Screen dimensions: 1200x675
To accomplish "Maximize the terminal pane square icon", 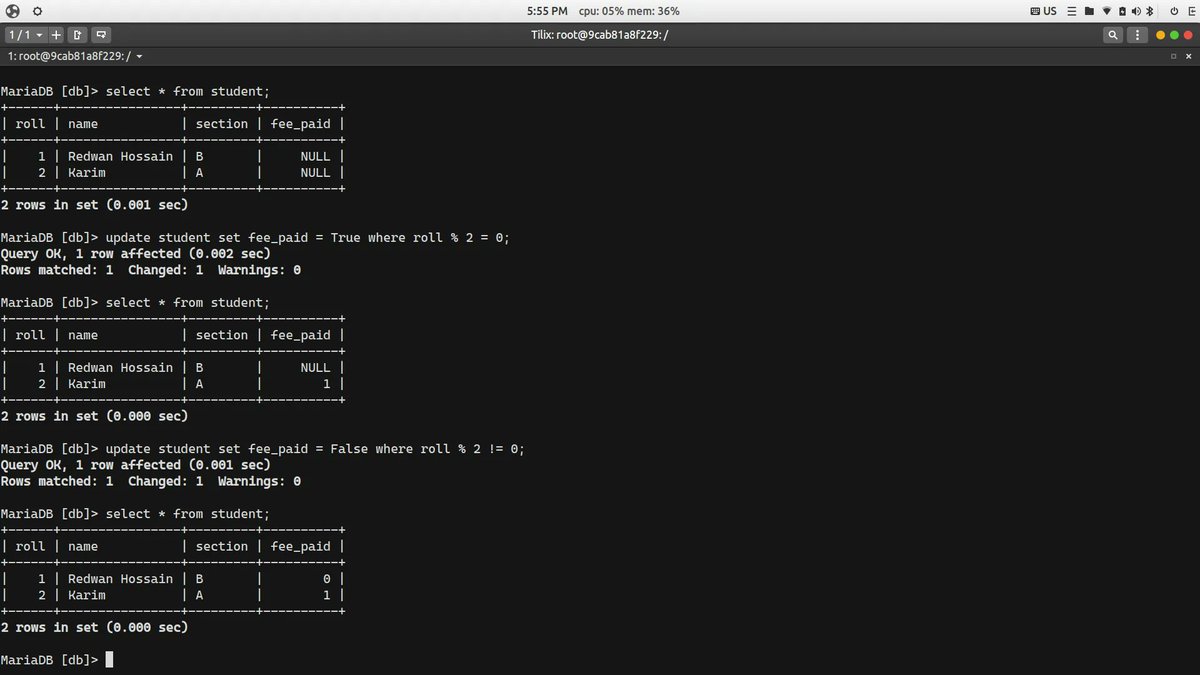I will tap(1173, 56).
